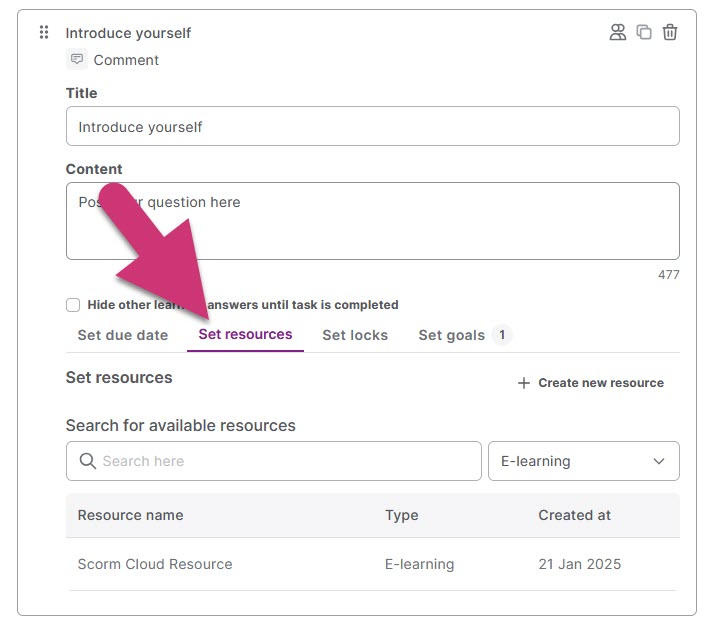The image size is (710, 635).
Task: Click the assign users icon
Action: coord(618,33)
